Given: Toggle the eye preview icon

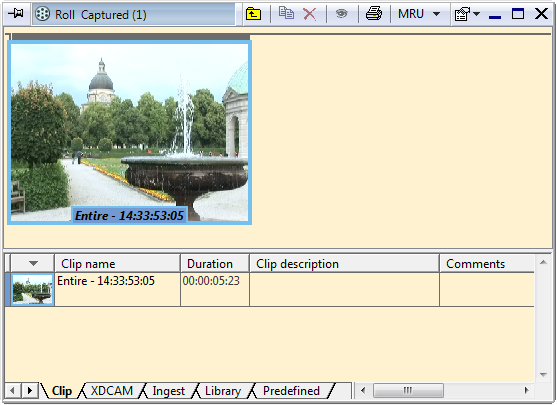Looking at the screenshot, I should pos(341,14).
